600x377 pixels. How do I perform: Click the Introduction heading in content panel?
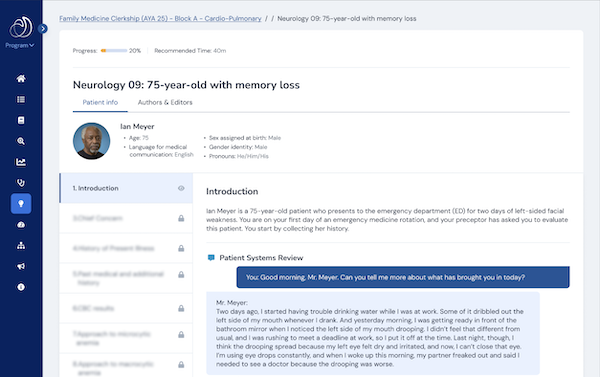pyautogui.click(x=232, y=191)
